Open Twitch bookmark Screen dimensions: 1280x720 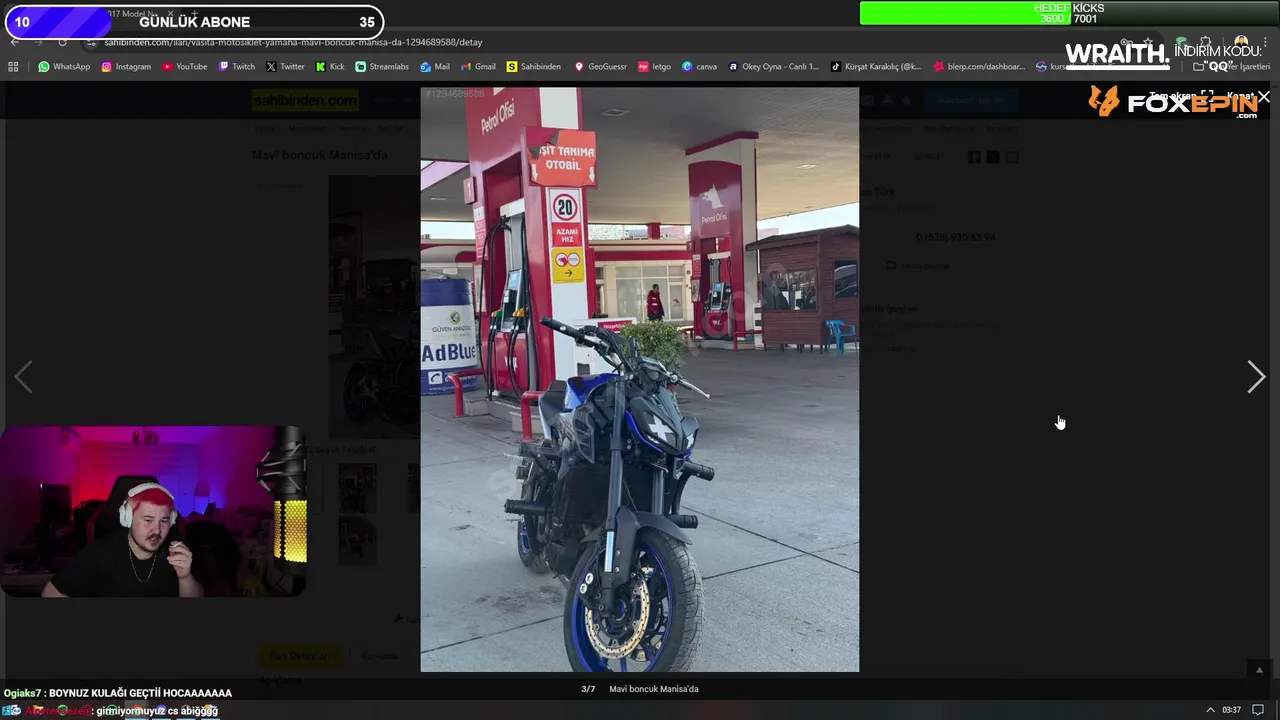[x=237, y=67]
